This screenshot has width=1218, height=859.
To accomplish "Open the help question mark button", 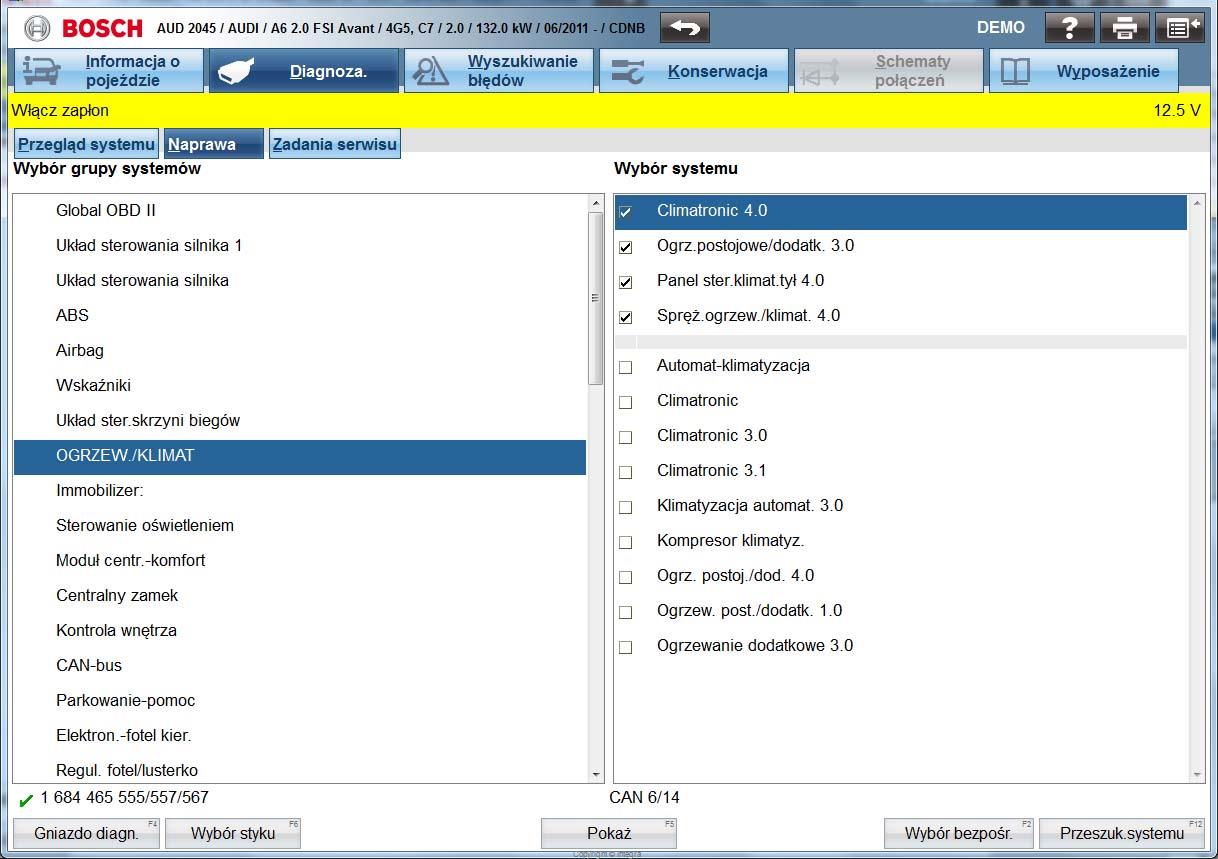I will pyautogui.click(x=1069, y=27).
